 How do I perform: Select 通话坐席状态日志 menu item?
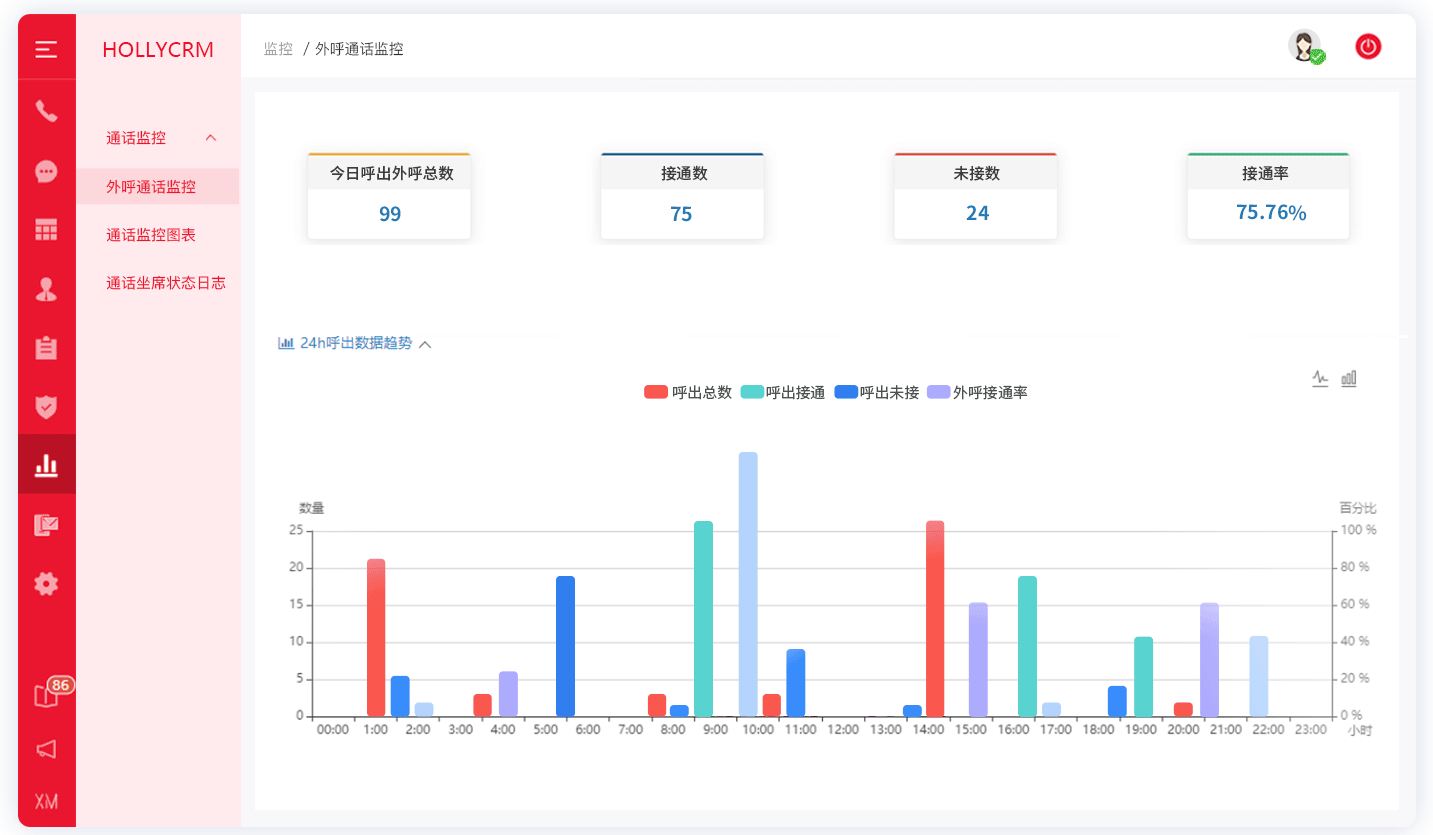coord(166,283)
